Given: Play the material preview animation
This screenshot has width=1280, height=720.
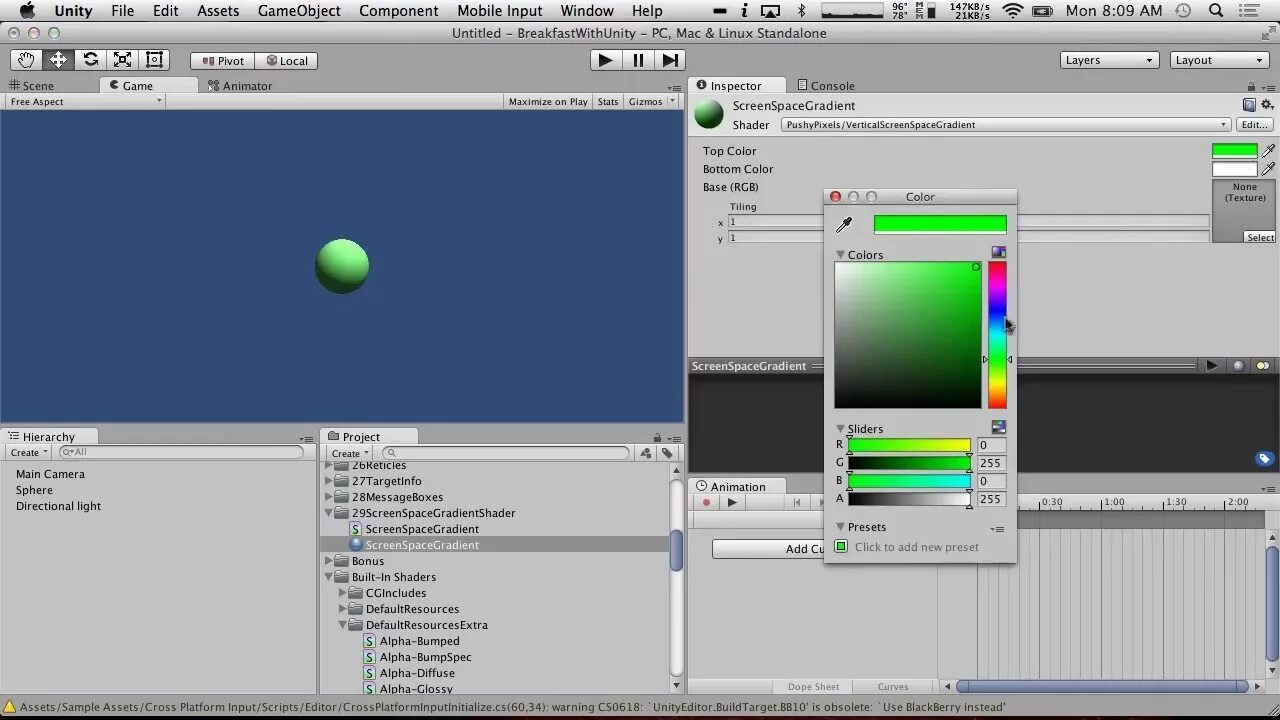Looking at the screenshot, I should point(1212,366).
